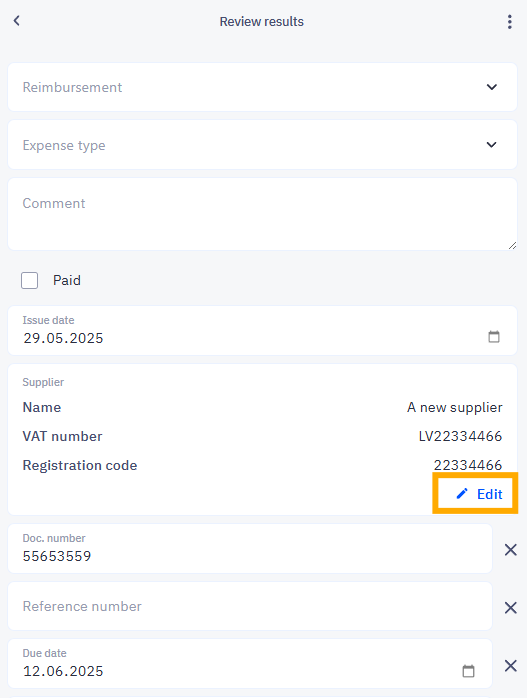Click the Reimbursement chevron arrow
The height and width of the screenshot is (698, 527).
(x=491, y=87)
